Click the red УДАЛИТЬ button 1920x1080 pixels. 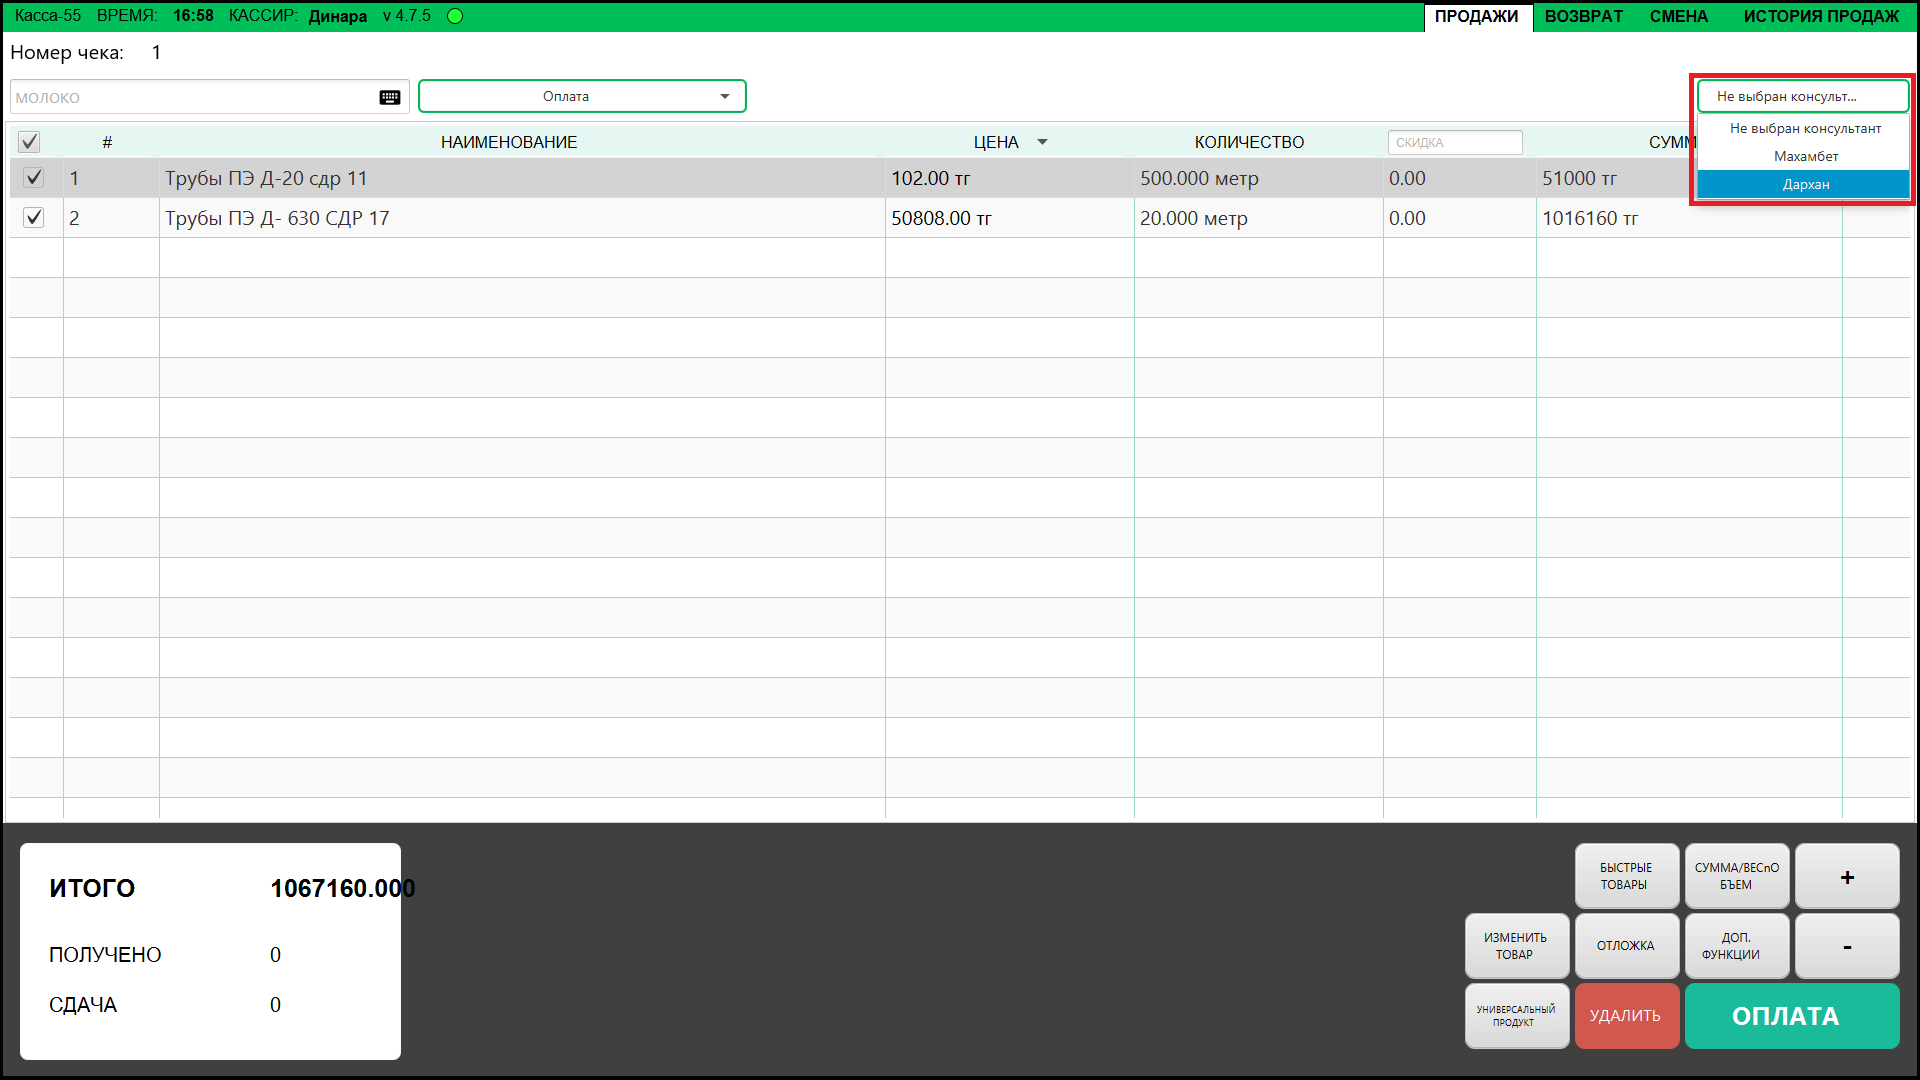click(1626, 1016)
